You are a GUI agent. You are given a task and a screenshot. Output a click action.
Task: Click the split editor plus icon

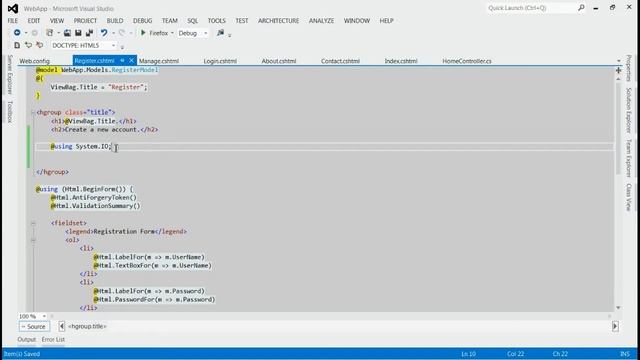618,71
